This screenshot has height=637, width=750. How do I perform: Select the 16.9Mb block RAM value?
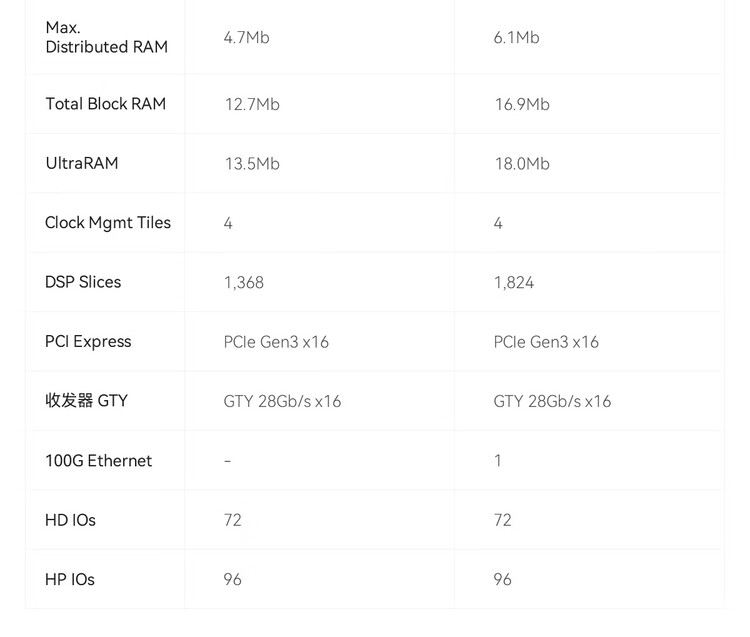(x=522, y=104)
